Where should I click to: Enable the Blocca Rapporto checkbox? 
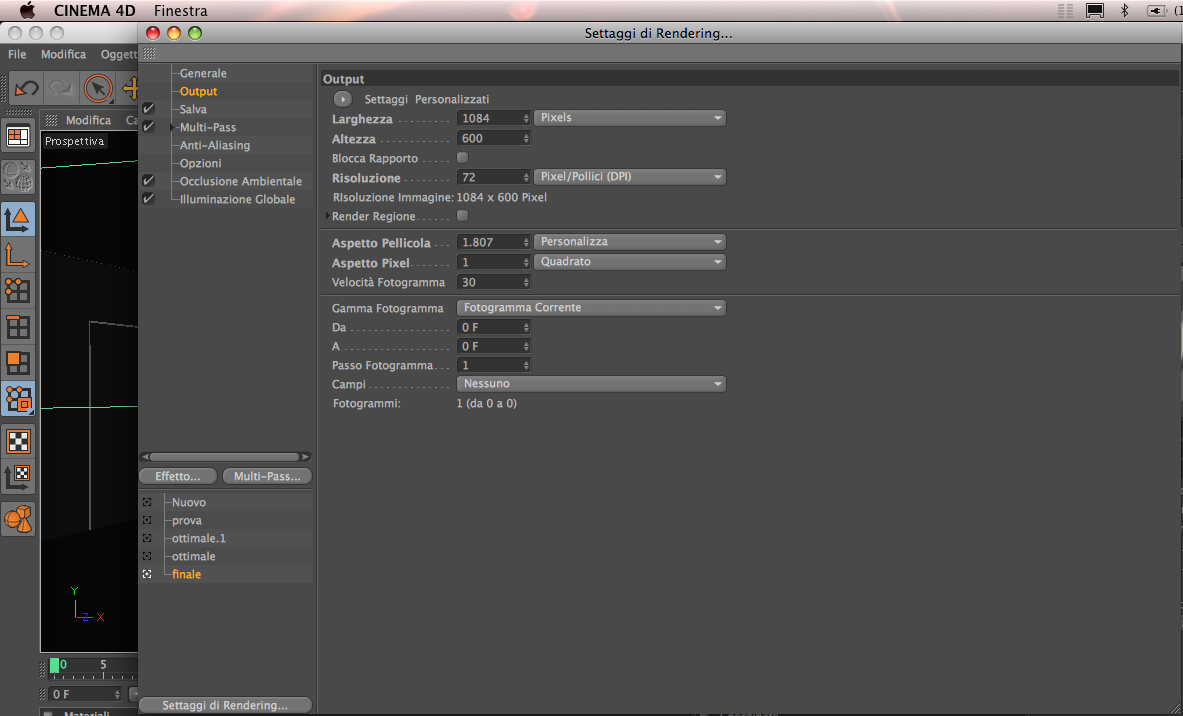pyautogui.click(x=462, y=158)
